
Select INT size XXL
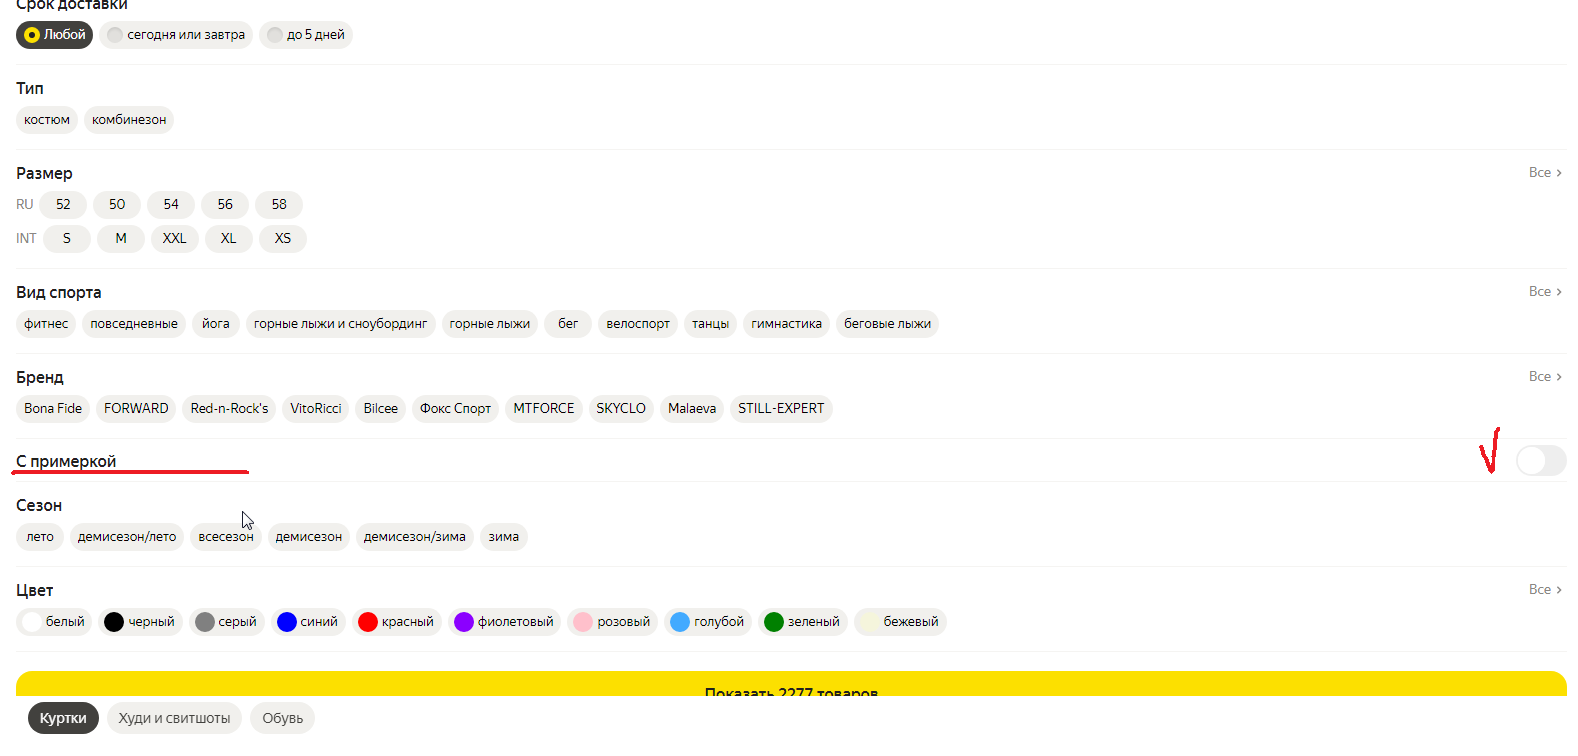click(x=175, y=239)
